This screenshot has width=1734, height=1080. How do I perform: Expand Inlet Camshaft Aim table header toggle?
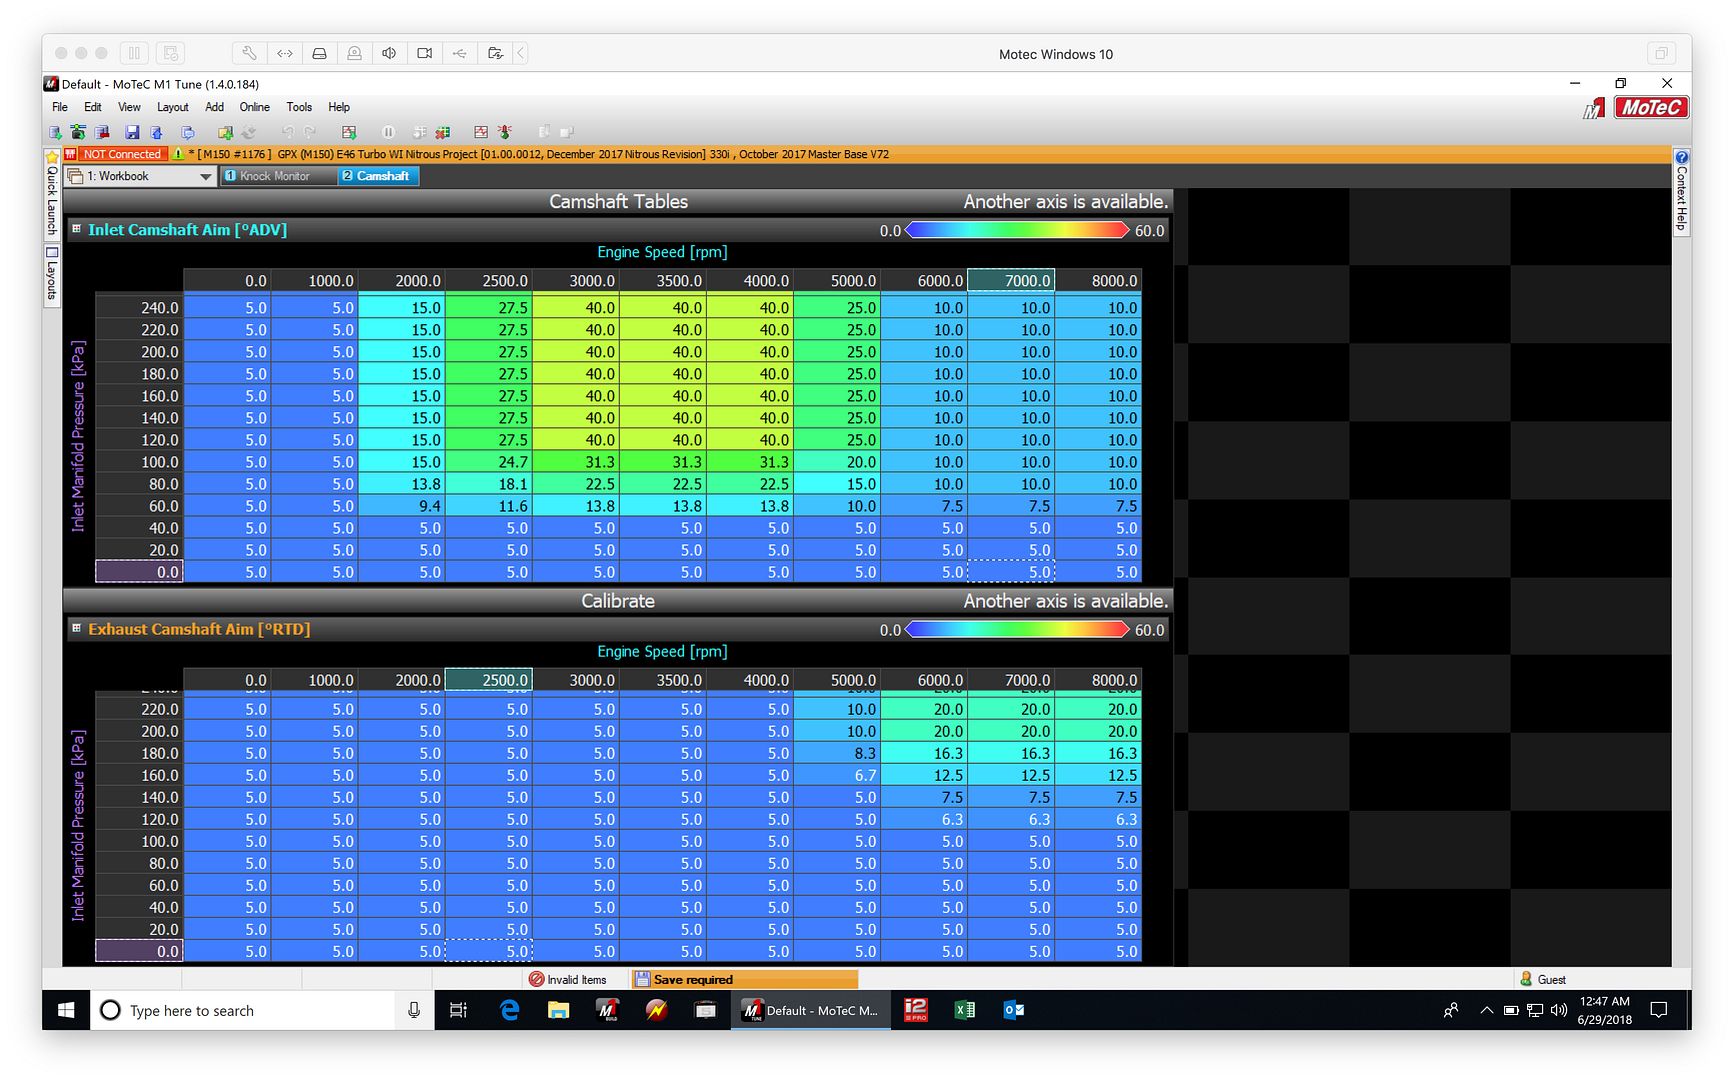click(76, 229)
